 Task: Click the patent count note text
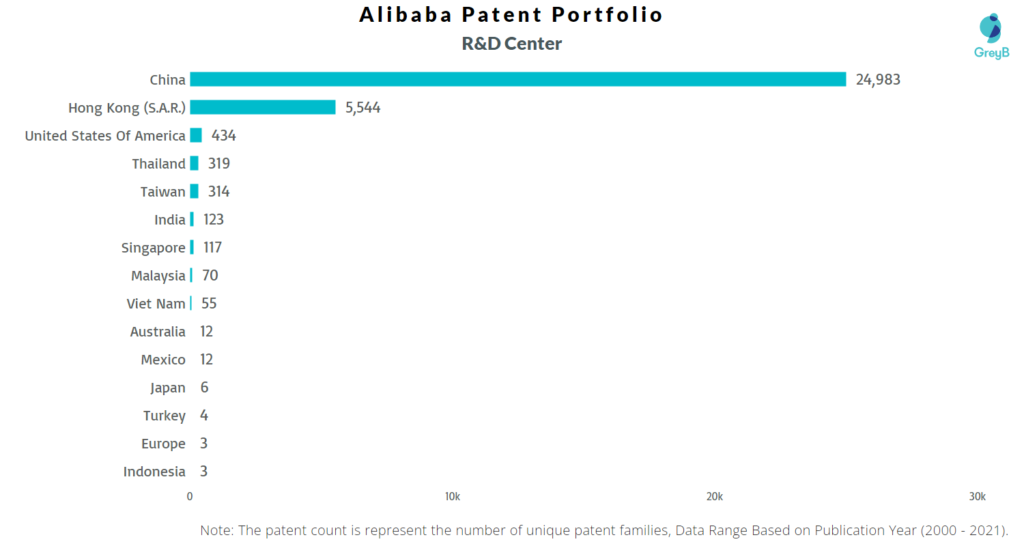(x=604, y=529)
